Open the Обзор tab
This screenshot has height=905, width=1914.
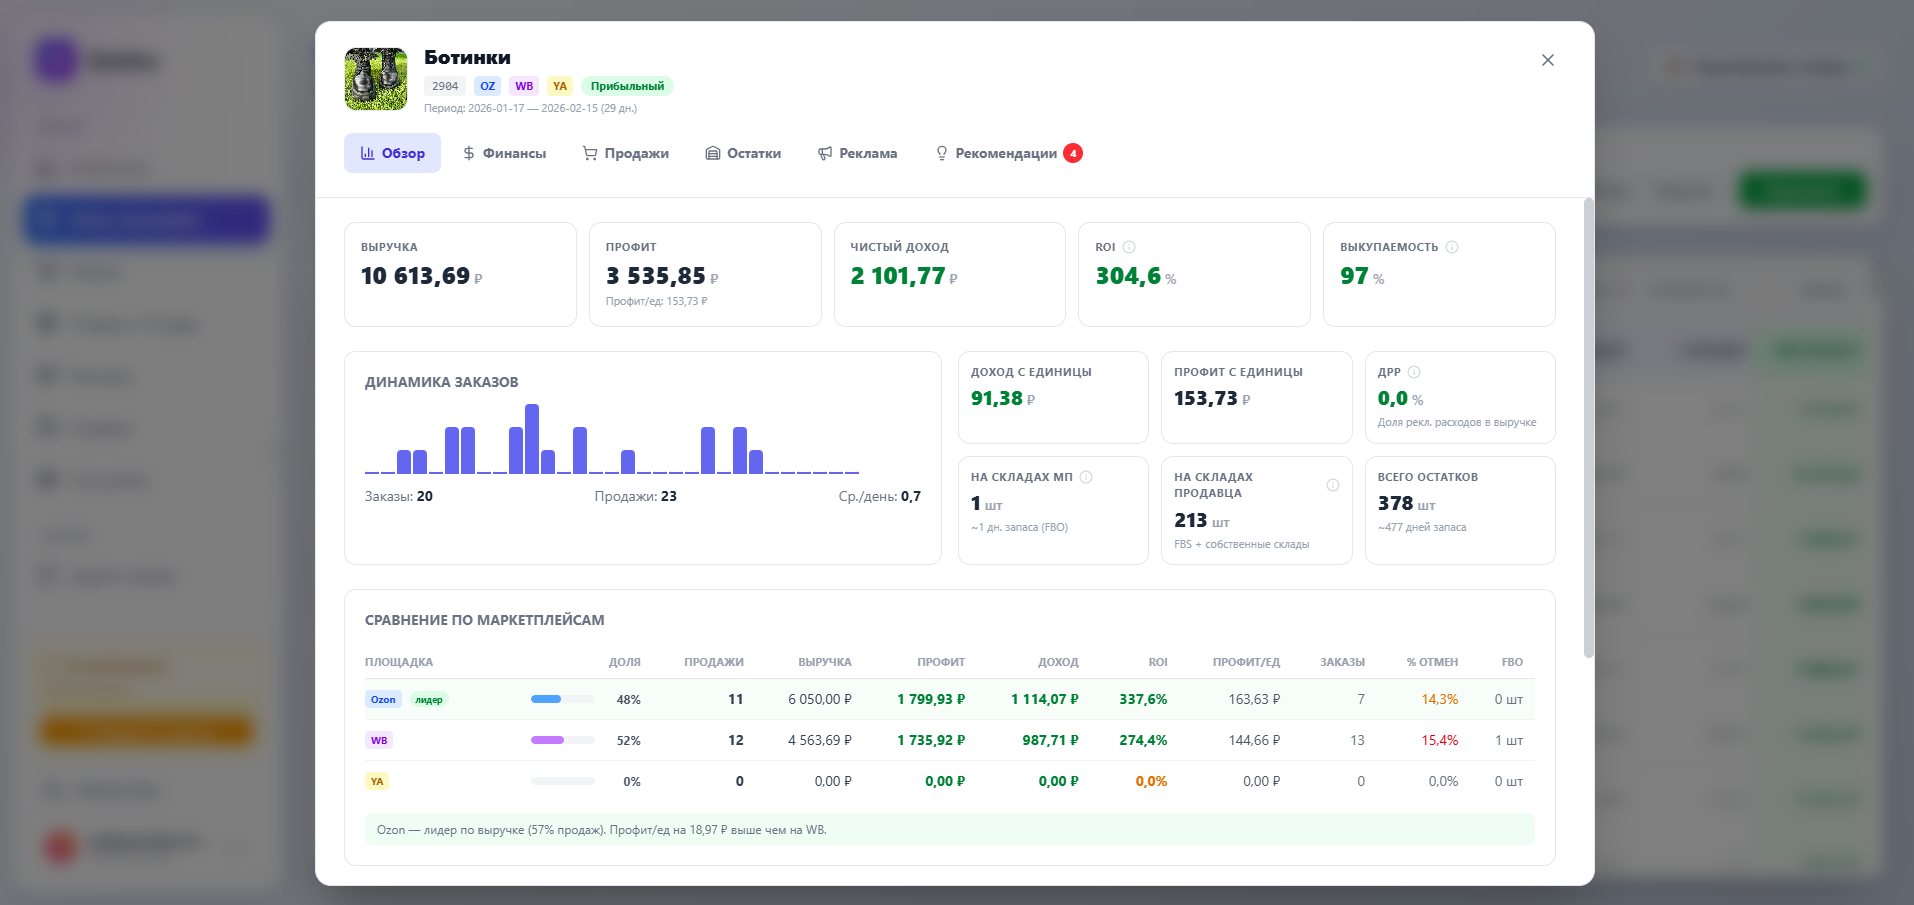click(392, 153)
